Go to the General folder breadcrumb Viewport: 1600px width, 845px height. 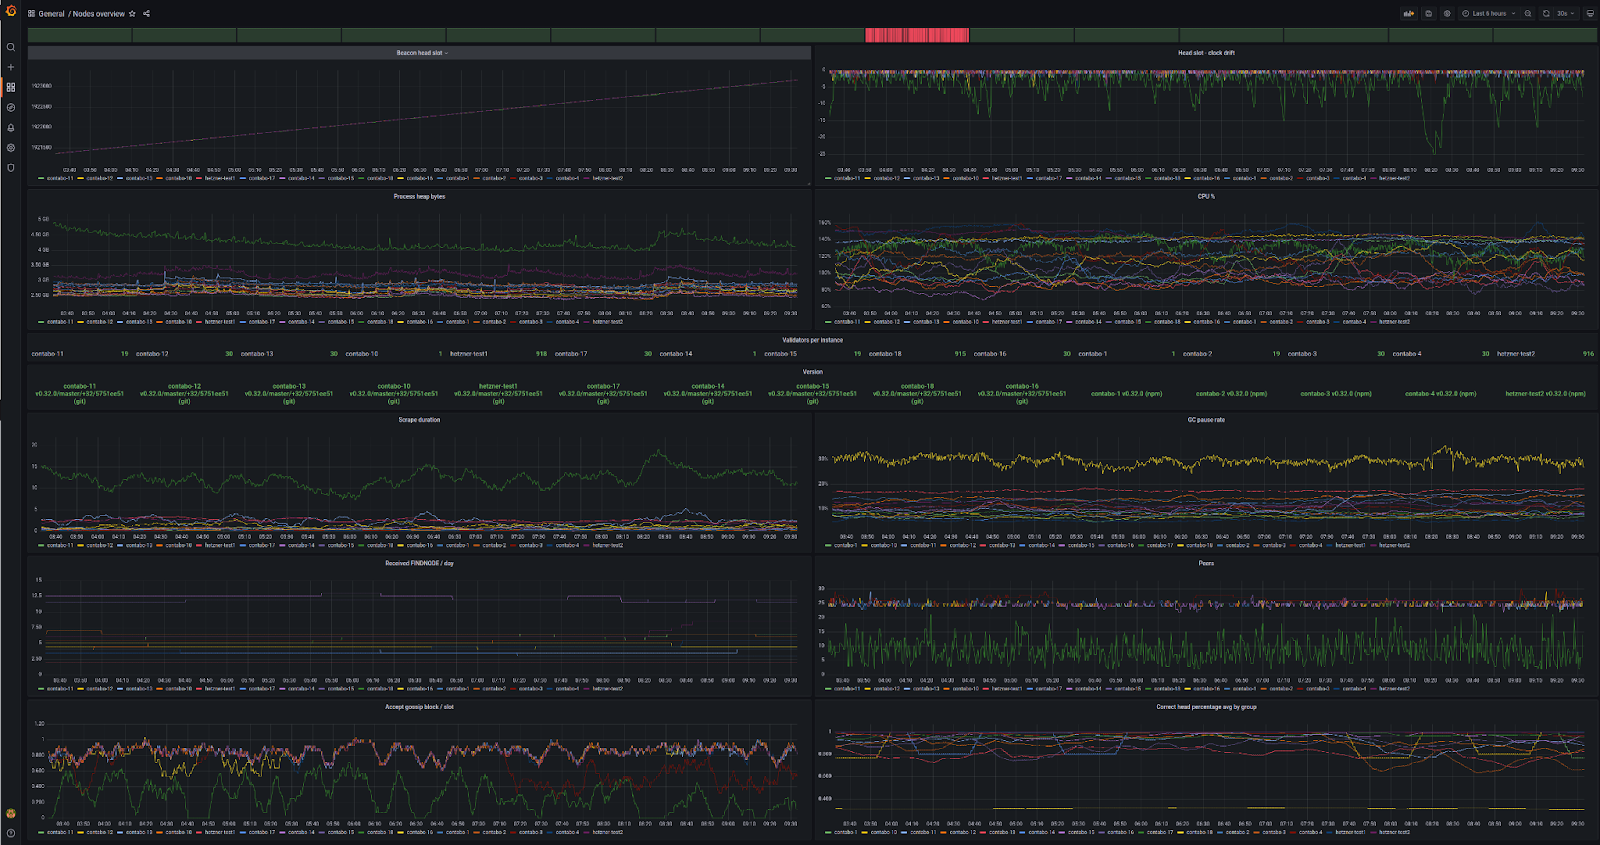52,14
